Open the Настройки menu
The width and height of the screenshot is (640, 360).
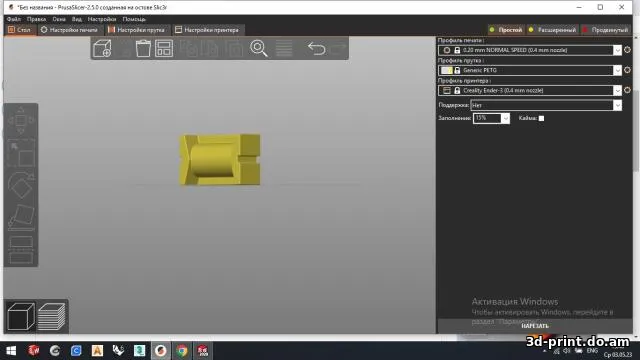click(x=102, y=19)
